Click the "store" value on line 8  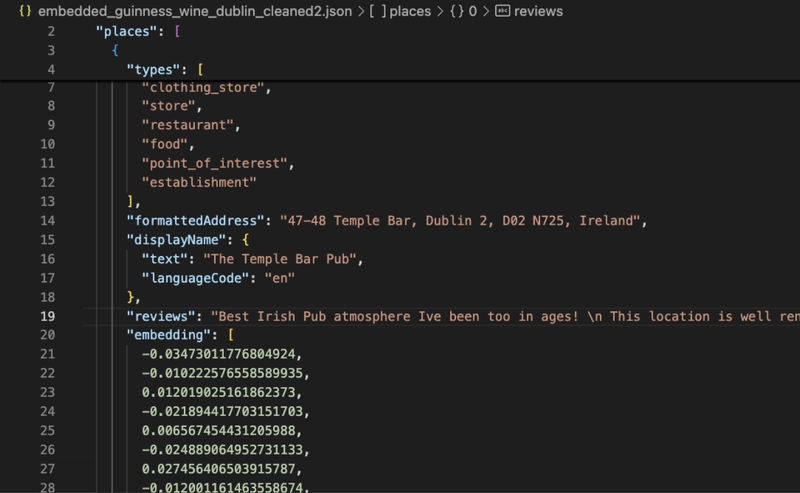pos(168,106)
